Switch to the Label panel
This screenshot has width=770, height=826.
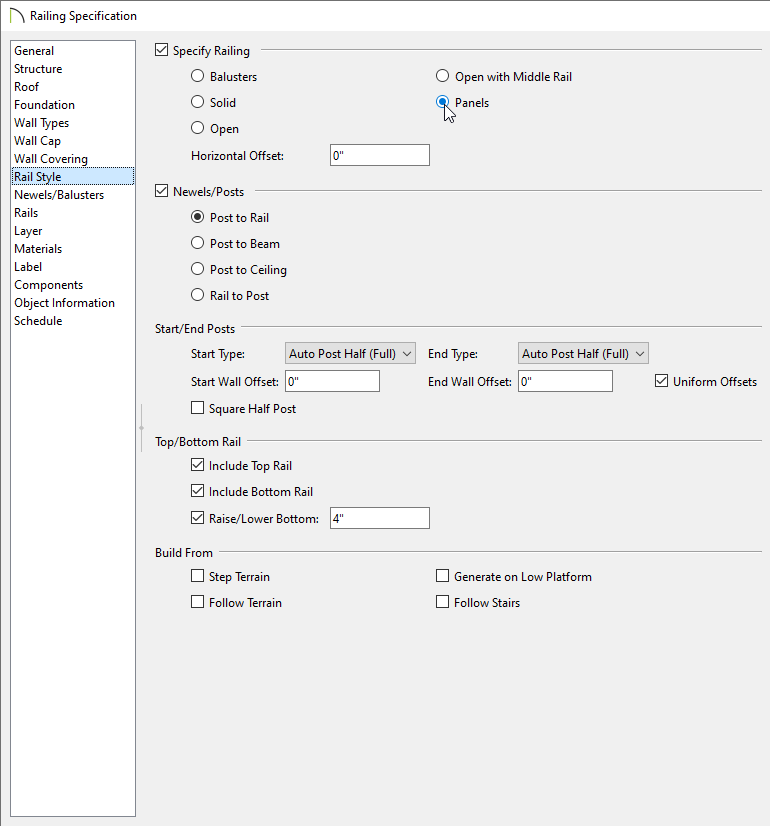(x=28, y=267)
